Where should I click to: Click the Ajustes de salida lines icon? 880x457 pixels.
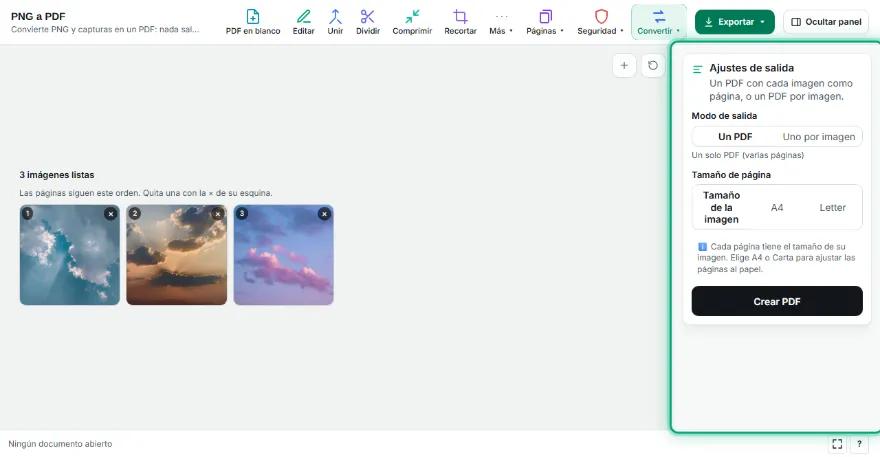[x=698, y=69]
